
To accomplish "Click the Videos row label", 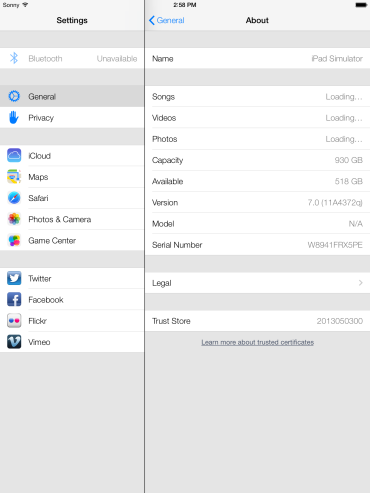I will 164,118.
